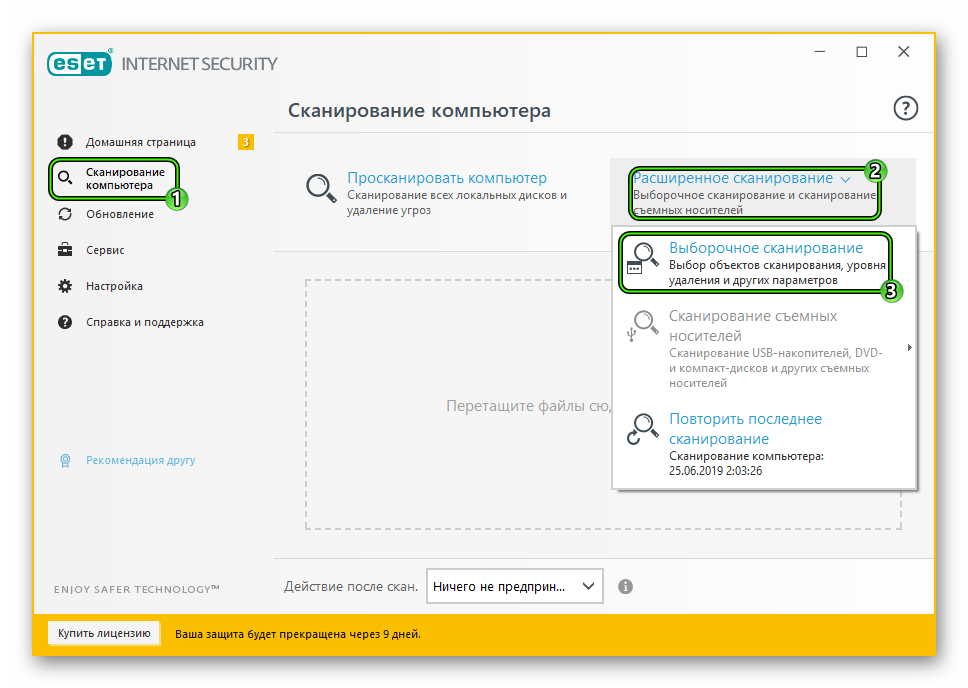Viewport: 968px width, 688px height.
Task: Click the ESET logo
Action: coord(80,63)
